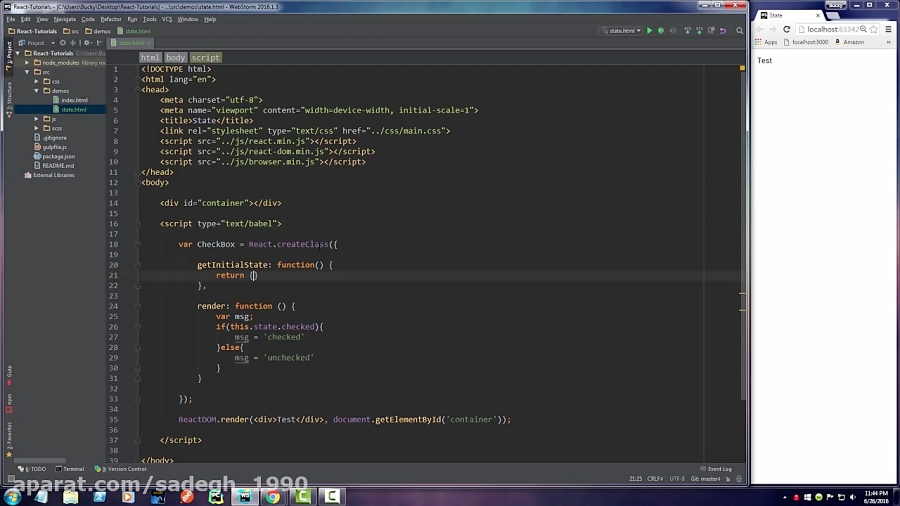Screen dimensions: 900x506
Task: Open the Terminal tool window button
Action: [x=70, y=469]
